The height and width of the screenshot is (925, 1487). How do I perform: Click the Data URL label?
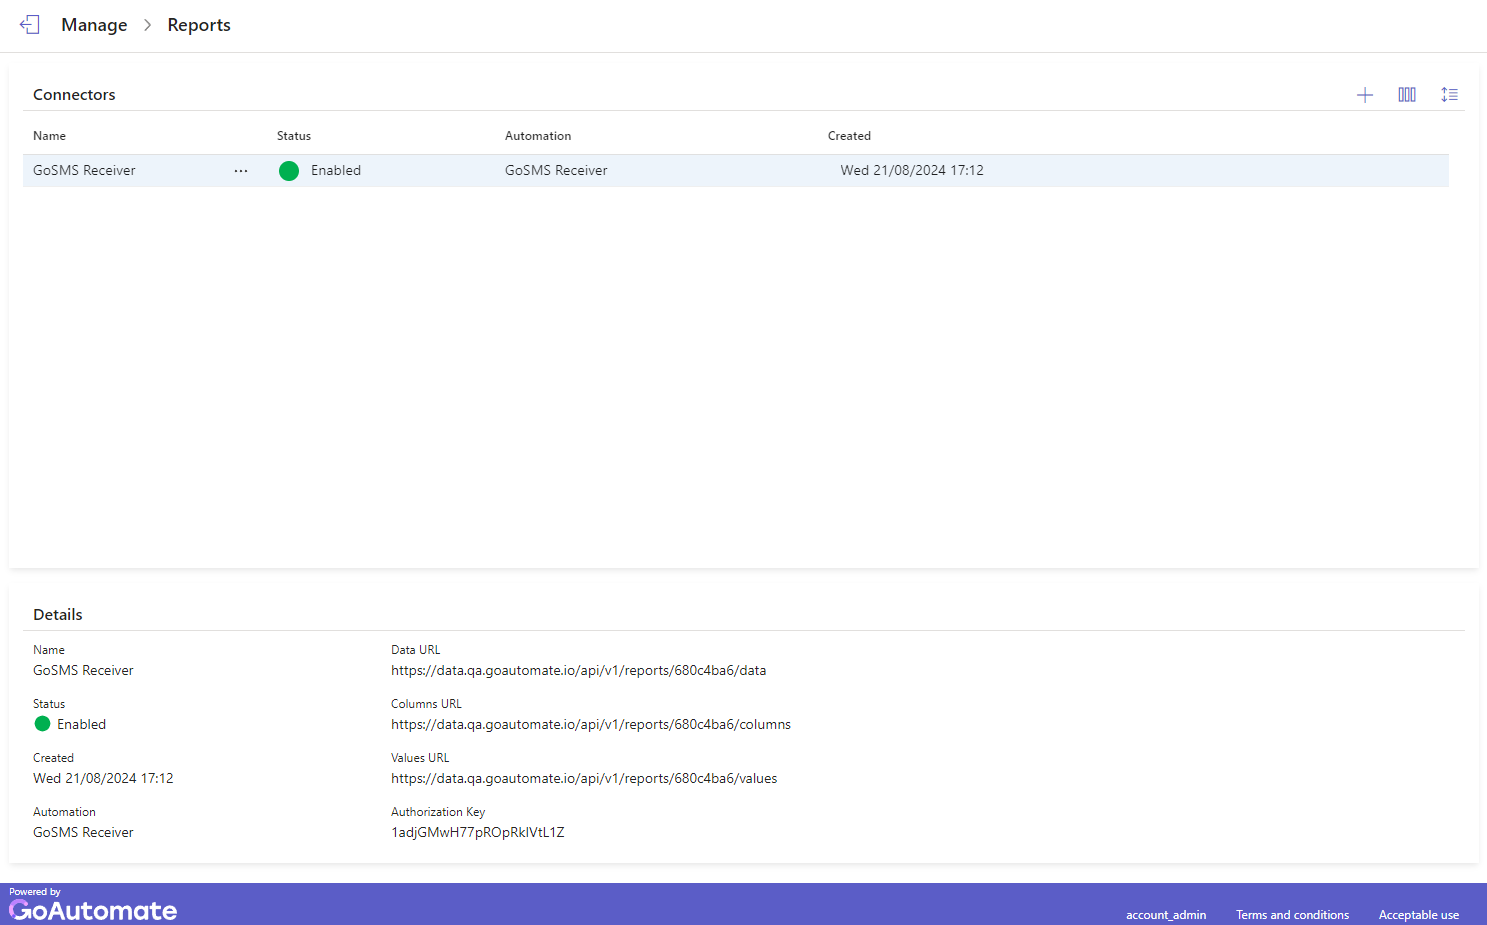[415, 650]
